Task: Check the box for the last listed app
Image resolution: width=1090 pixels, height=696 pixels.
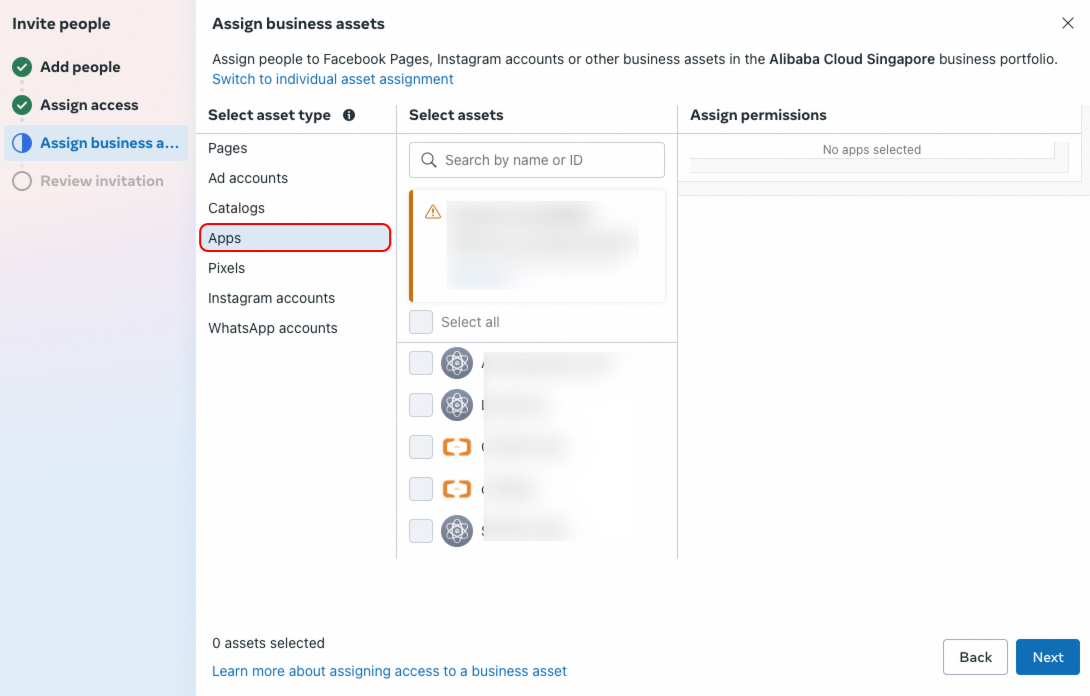Action: 421,531
